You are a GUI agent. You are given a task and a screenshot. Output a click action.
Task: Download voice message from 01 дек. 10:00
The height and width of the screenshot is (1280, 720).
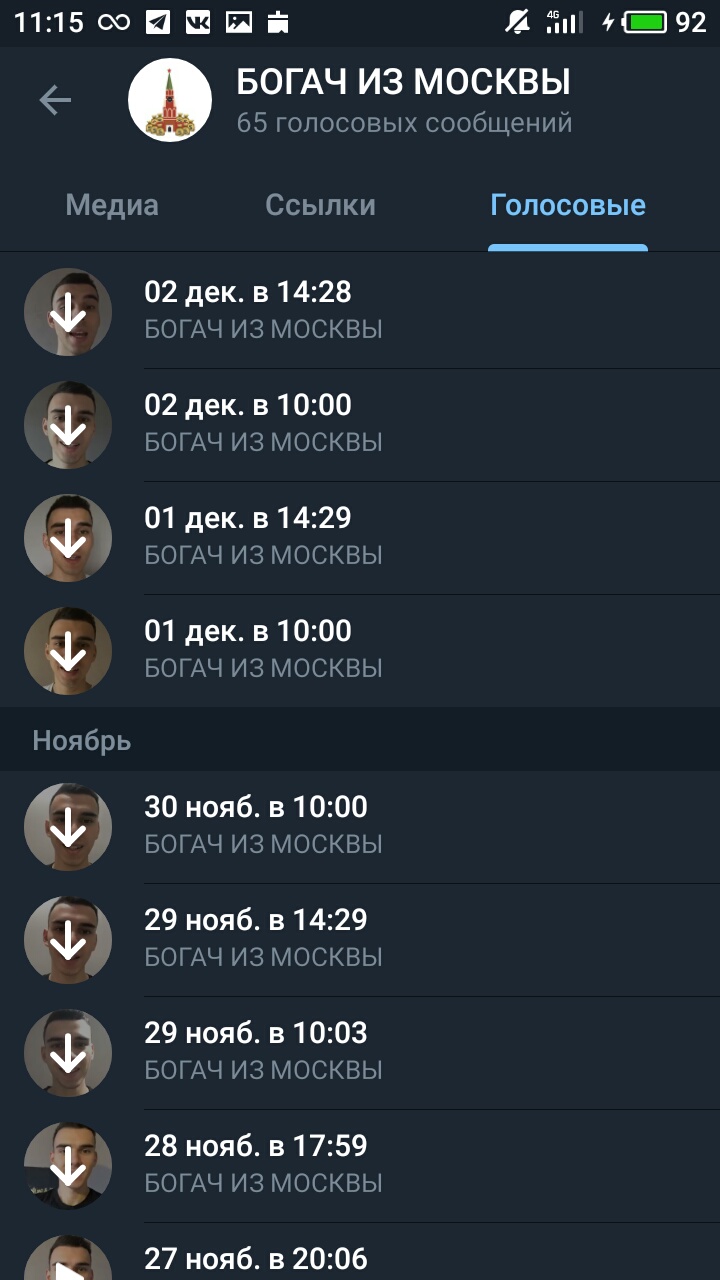[x=68, y=651]
